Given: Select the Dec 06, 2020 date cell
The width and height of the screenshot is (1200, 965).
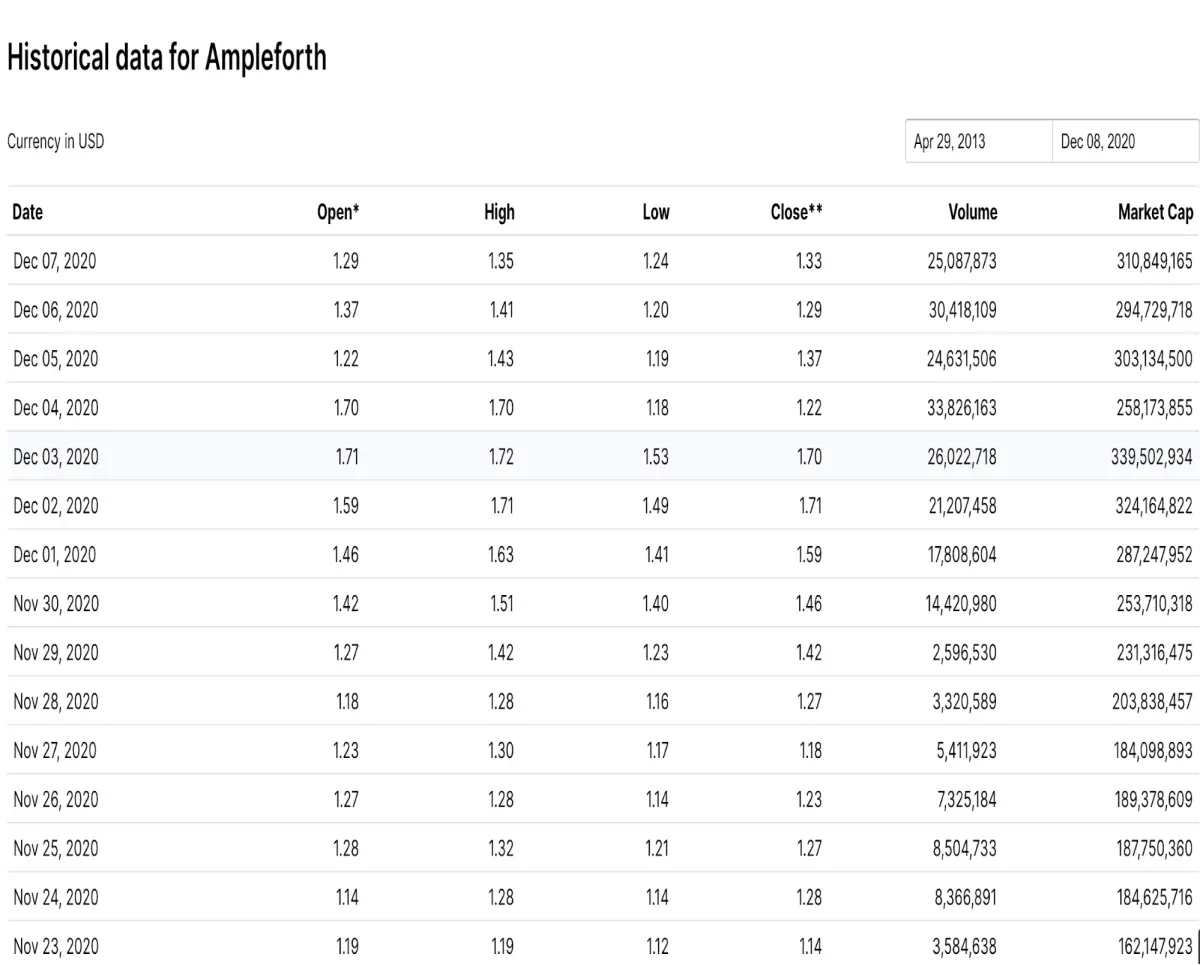Looking at the screenshot, I should coord(55,310).
